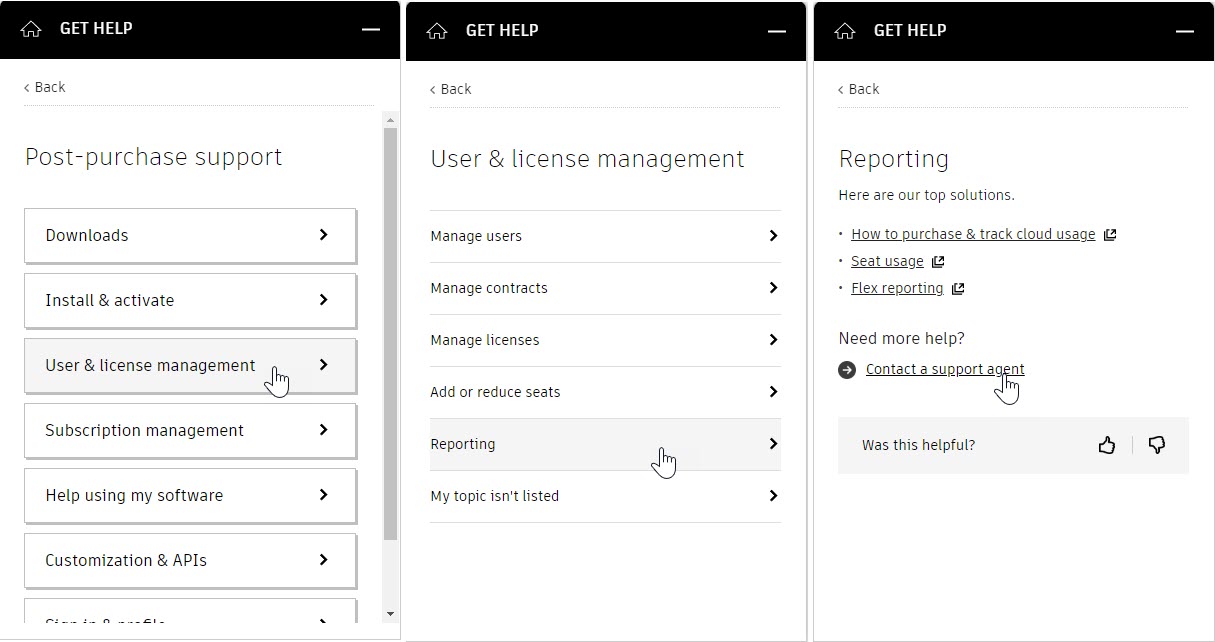The height and width of the screenshot is (642, 1215).
Task: Expand the Help using my software chevron
Action: pos(323,495)
